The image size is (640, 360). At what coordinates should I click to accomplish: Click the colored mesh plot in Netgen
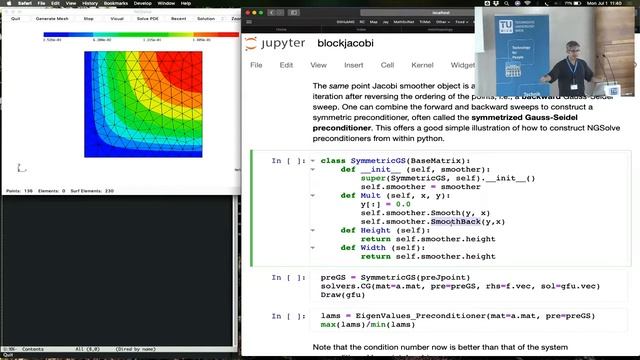143,104
